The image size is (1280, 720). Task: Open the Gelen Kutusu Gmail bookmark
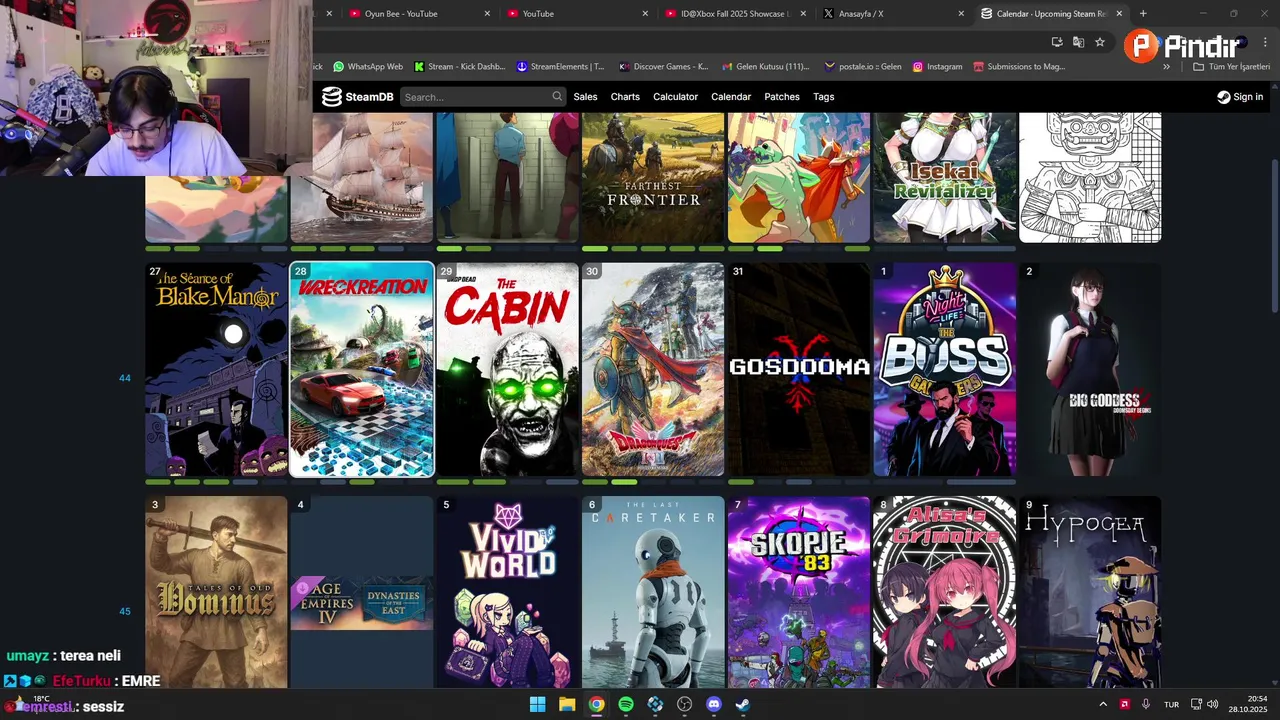click(x=765, y=67)
